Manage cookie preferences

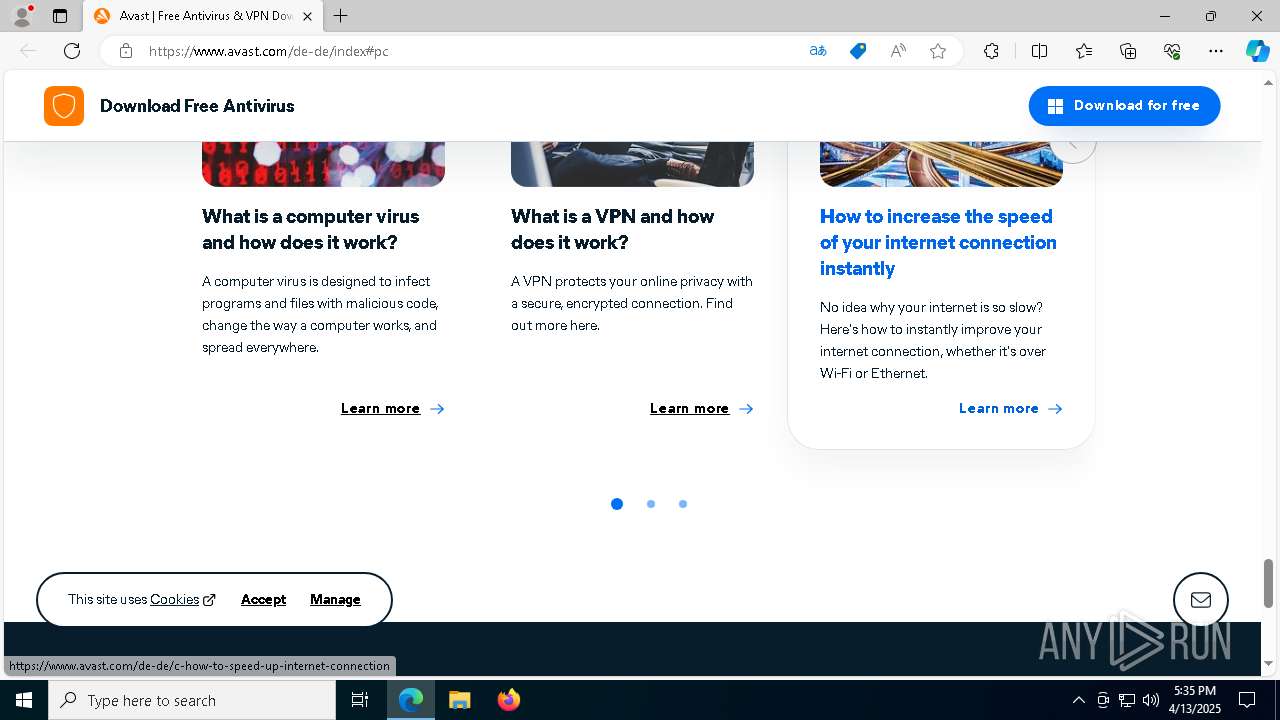335,599
